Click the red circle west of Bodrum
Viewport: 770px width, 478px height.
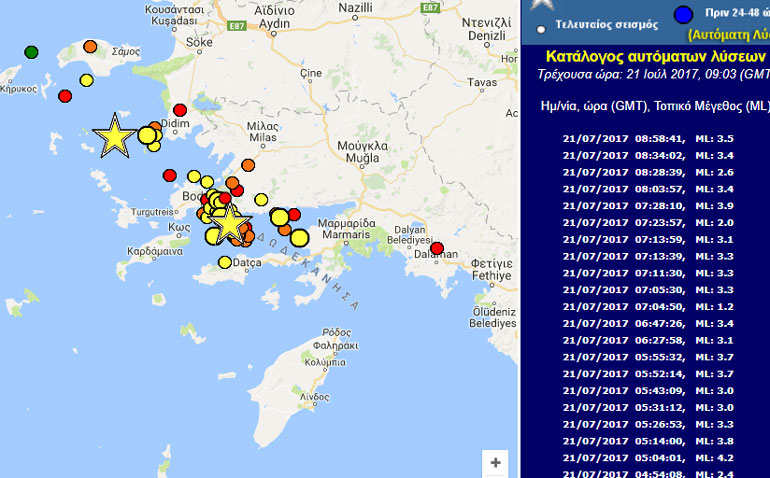point(169,175)
